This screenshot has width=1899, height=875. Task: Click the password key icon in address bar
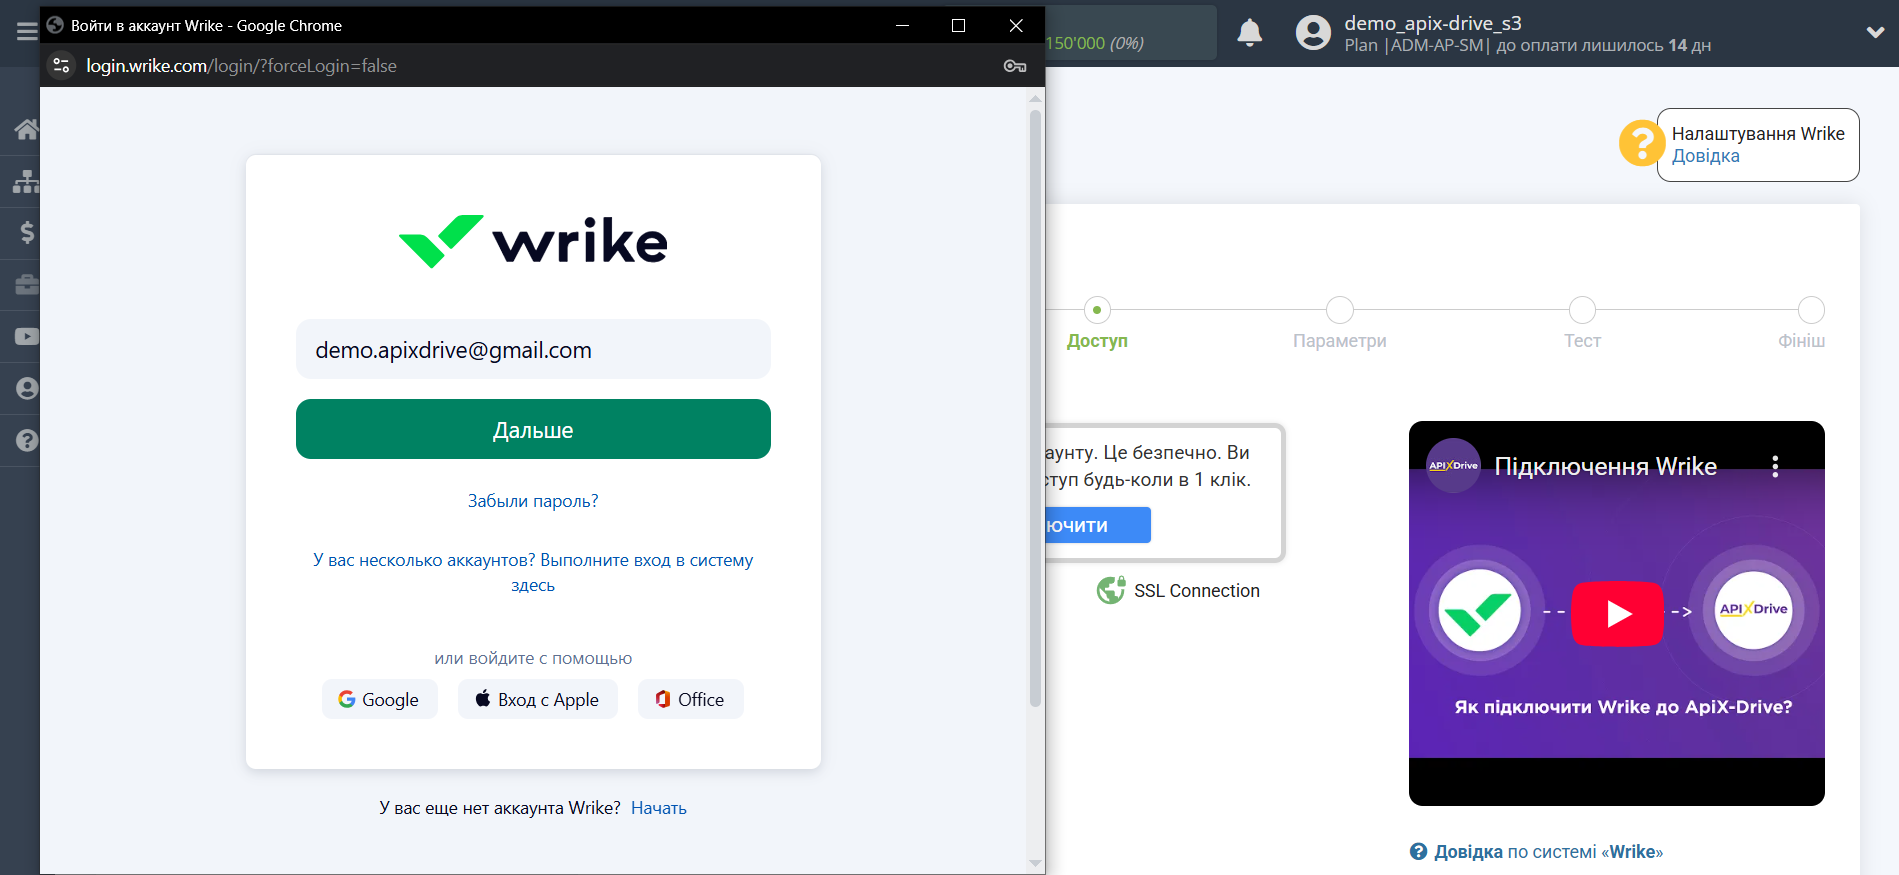(x=1015, y=66)
